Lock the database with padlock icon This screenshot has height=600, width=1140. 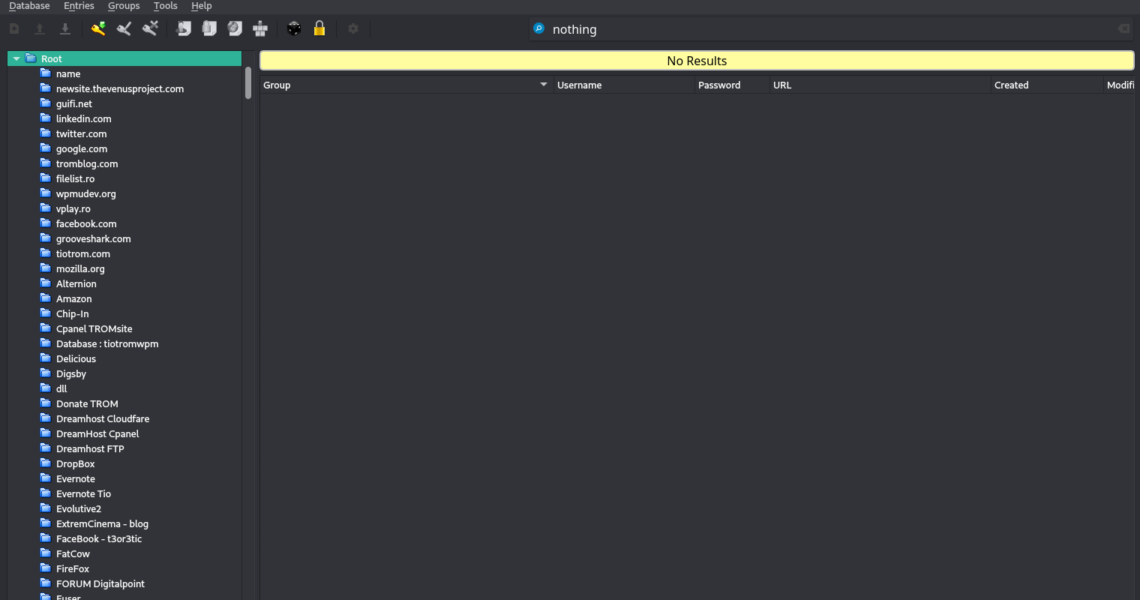[x=319, y=29]
